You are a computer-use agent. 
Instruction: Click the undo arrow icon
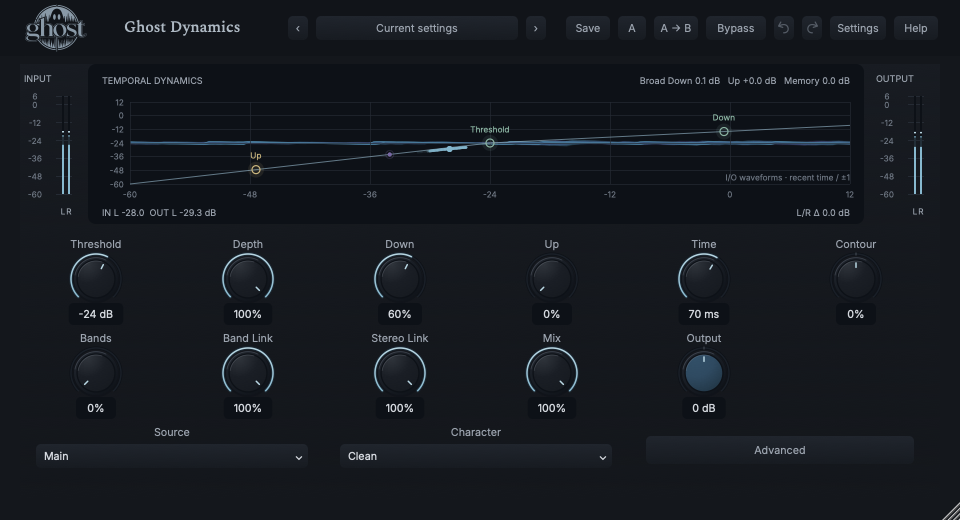[783, 28]
